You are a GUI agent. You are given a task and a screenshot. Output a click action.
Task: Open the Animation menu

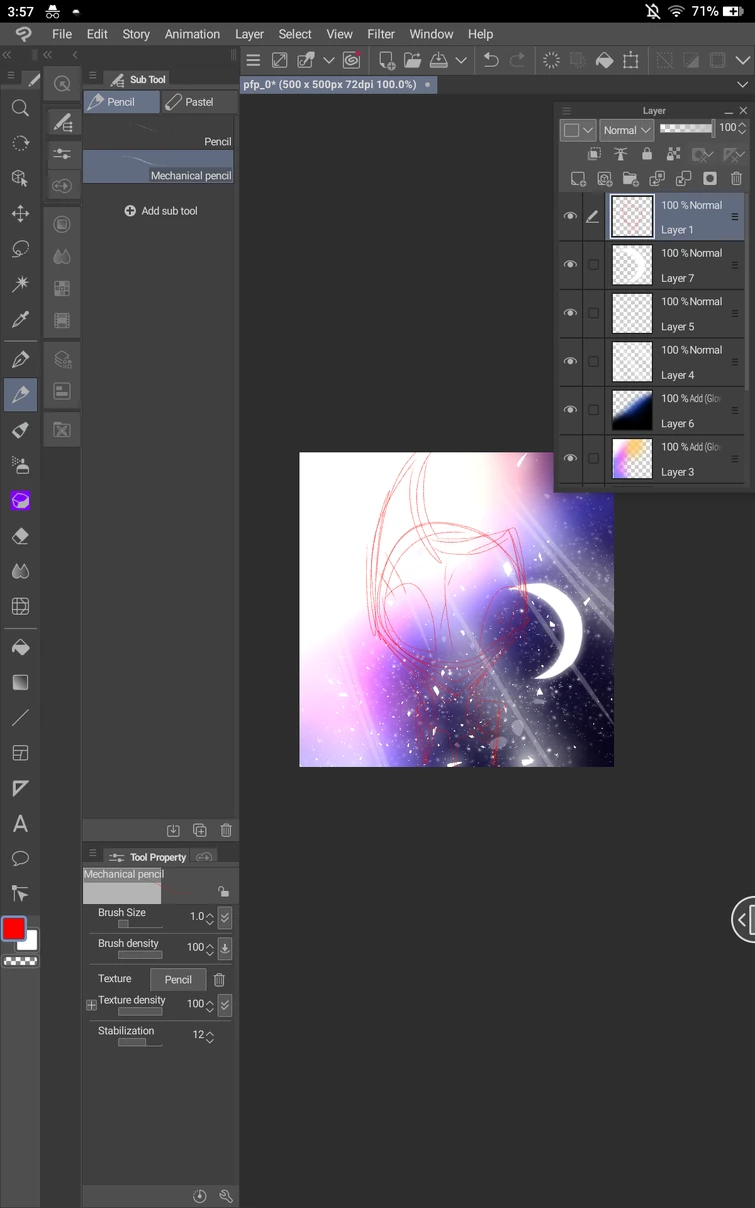(192, 34)
